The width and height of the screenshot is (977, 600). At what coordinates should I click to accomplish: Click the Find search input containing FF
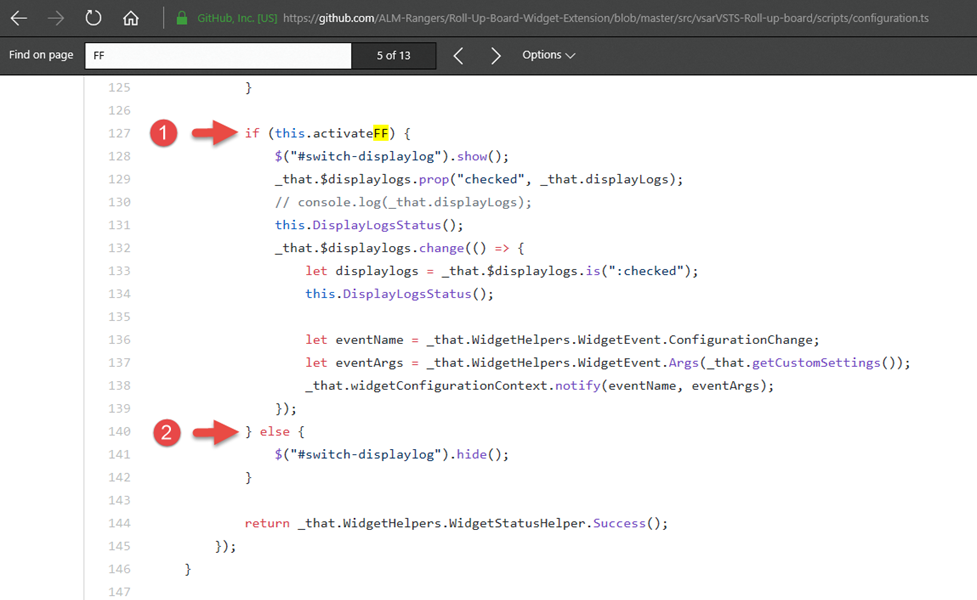[218, 55]
